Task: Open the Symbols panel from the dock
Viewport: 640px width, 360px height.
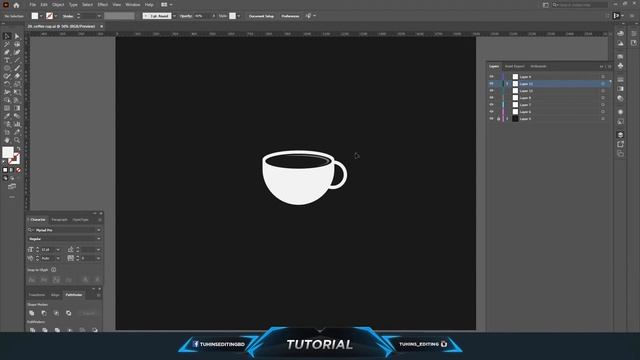Action: tap(620, 66)
